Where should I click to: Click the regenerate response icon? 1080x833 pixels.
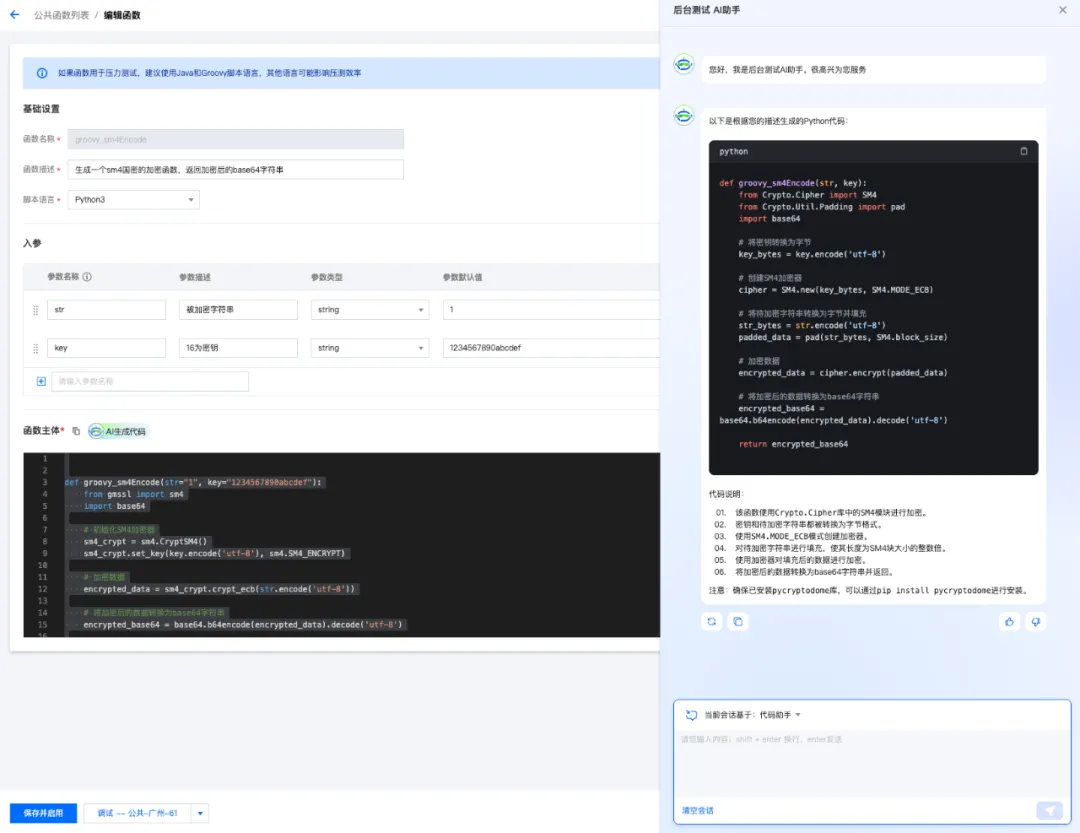pos(712,621)
